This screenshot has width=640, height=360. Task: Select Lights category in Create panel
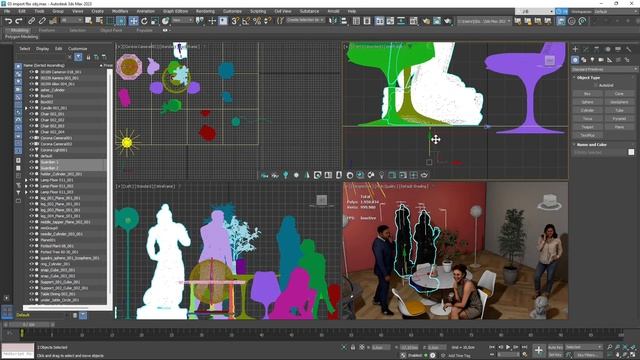(x=592, y=60)
